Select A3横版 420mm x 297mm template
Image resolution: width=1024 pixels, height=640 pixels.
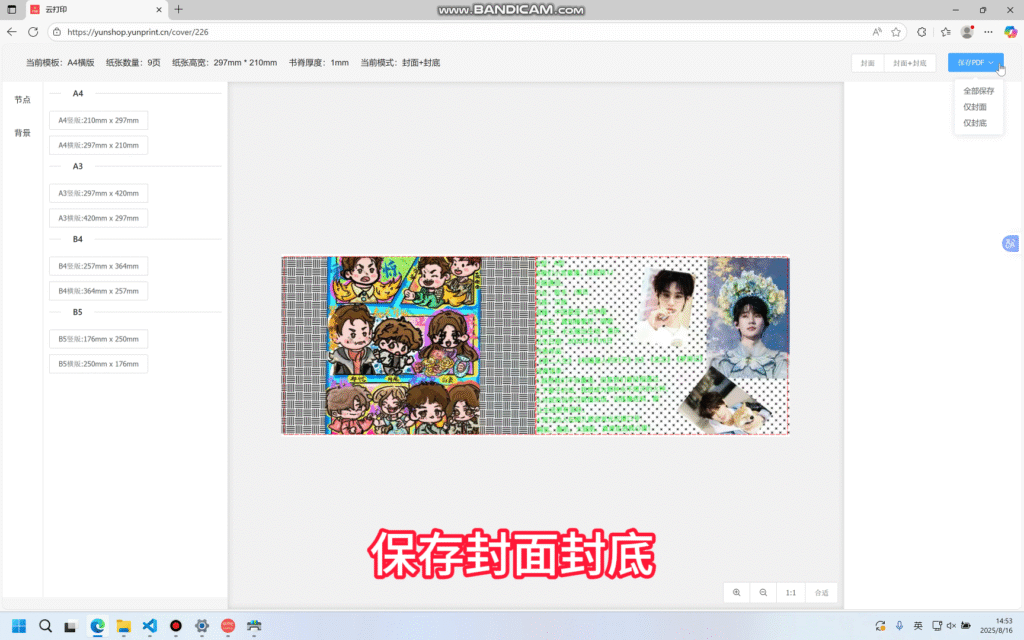pyautogui.click(x=99, y=218)
